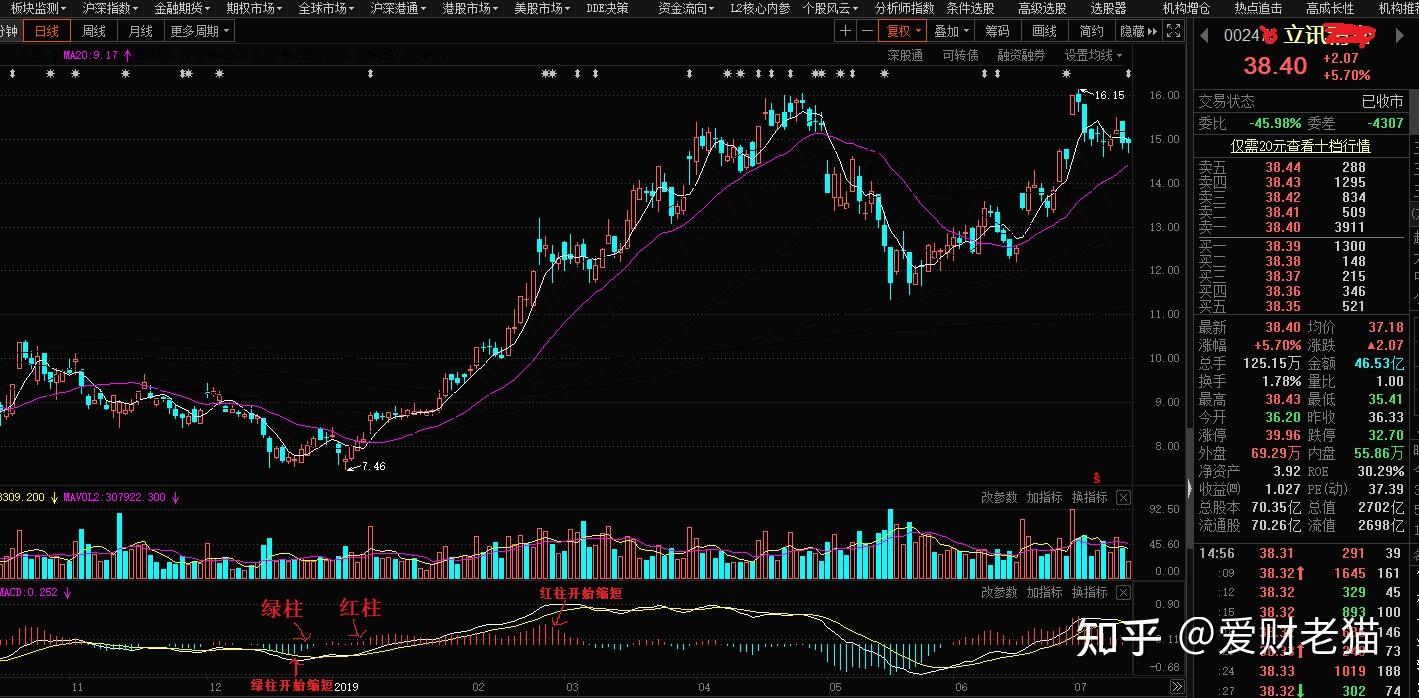
Task: Click 交易状态 已收市 status row
Action: click(1302, 101)
